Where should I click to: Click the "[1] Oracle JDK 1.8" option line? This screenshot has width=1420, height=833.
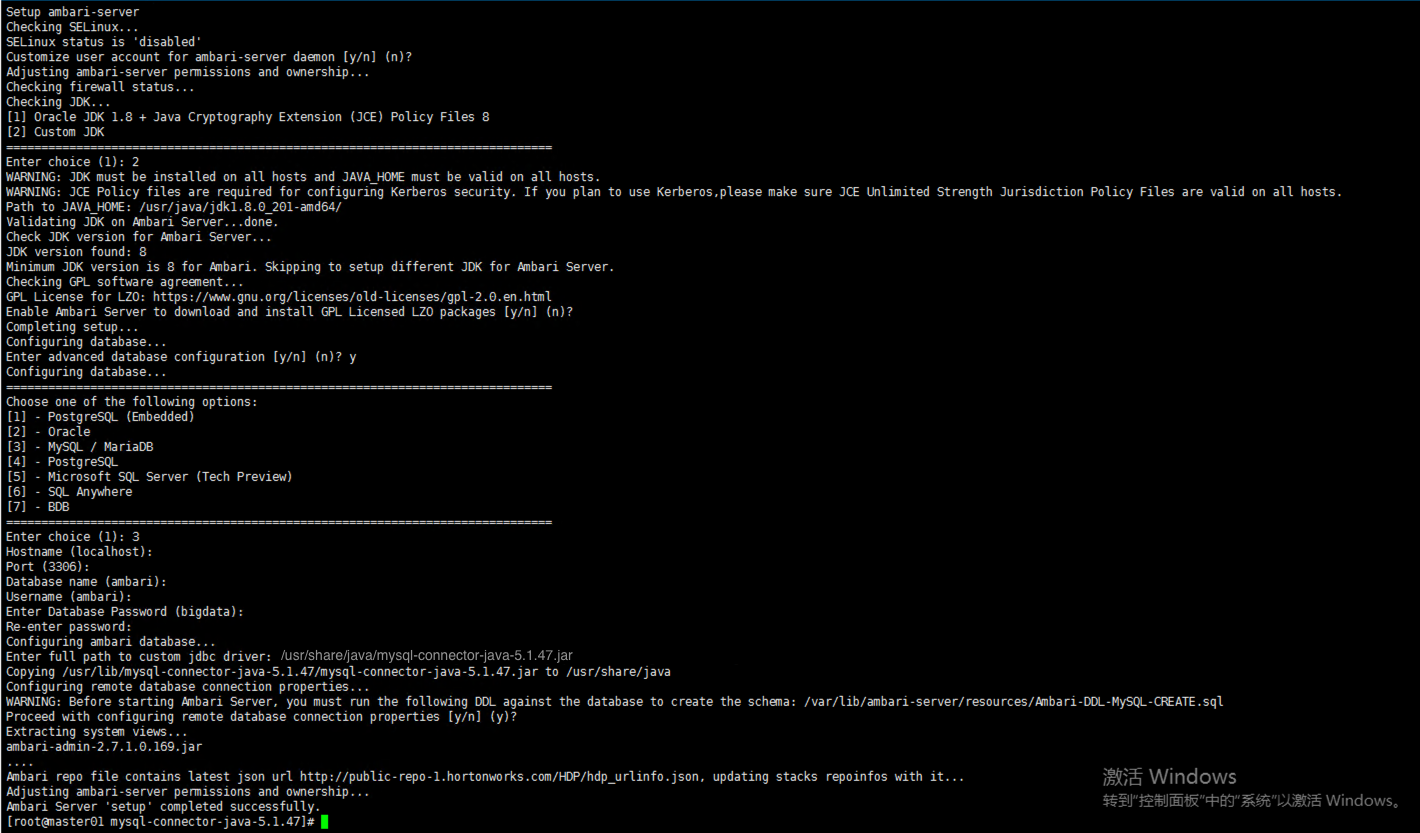(x=247, y=117)
